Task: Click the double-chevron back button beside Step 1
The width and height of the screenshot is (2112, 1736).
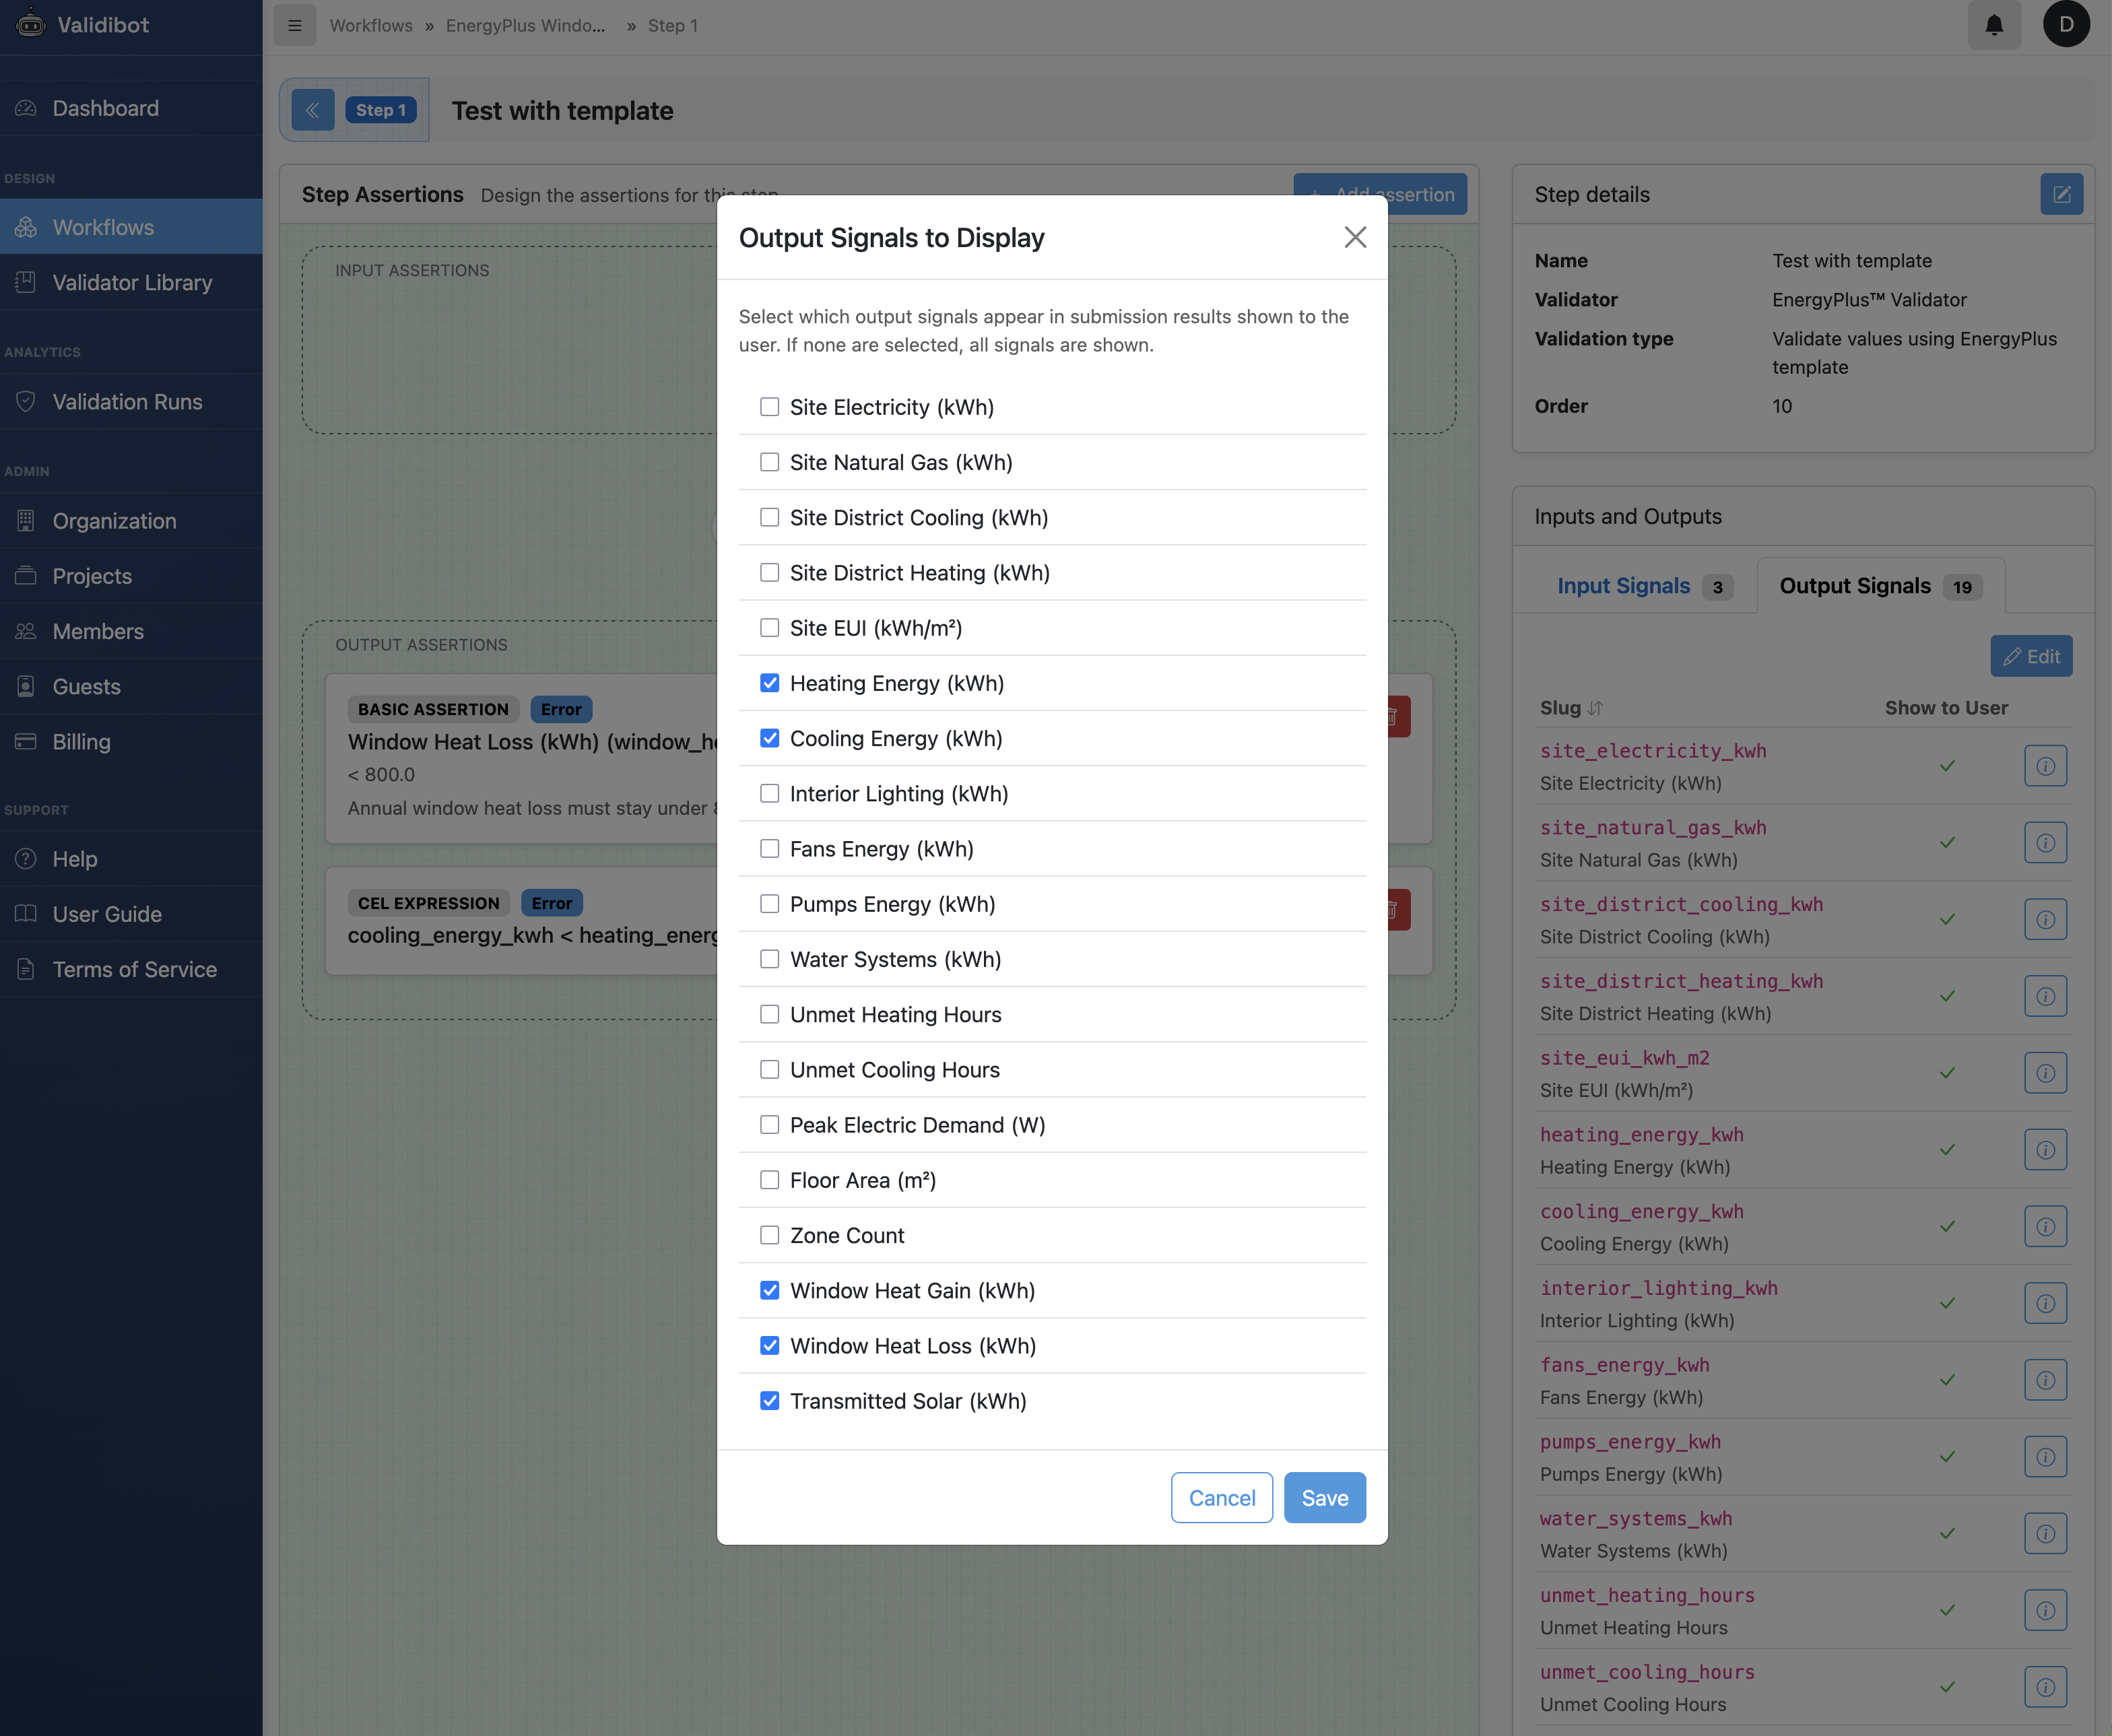Action: tap(312, 110)
